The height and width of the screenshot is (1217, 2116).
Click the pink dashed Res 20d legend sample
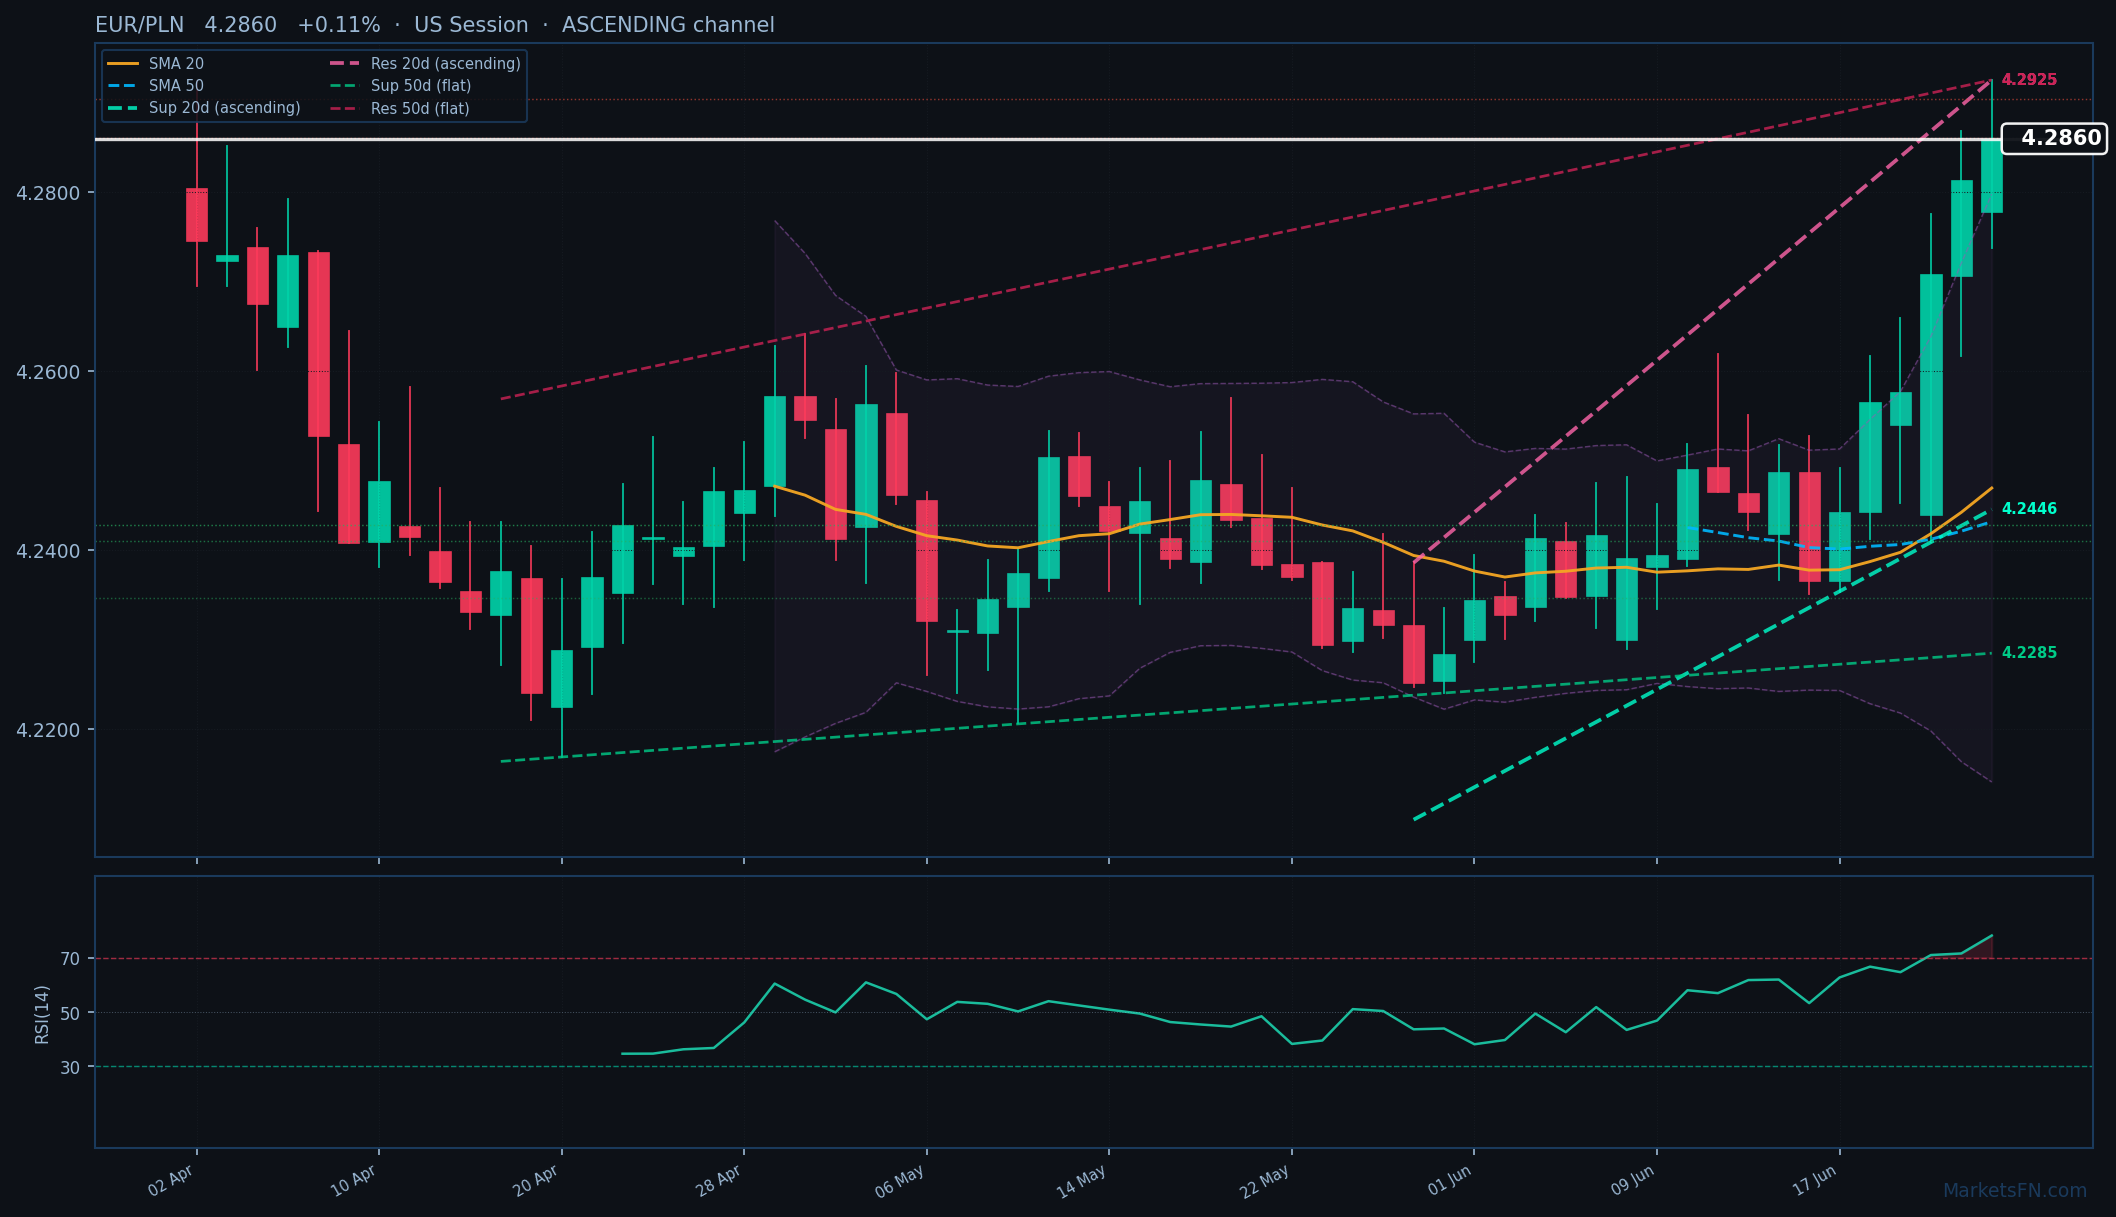pos(345,64)
